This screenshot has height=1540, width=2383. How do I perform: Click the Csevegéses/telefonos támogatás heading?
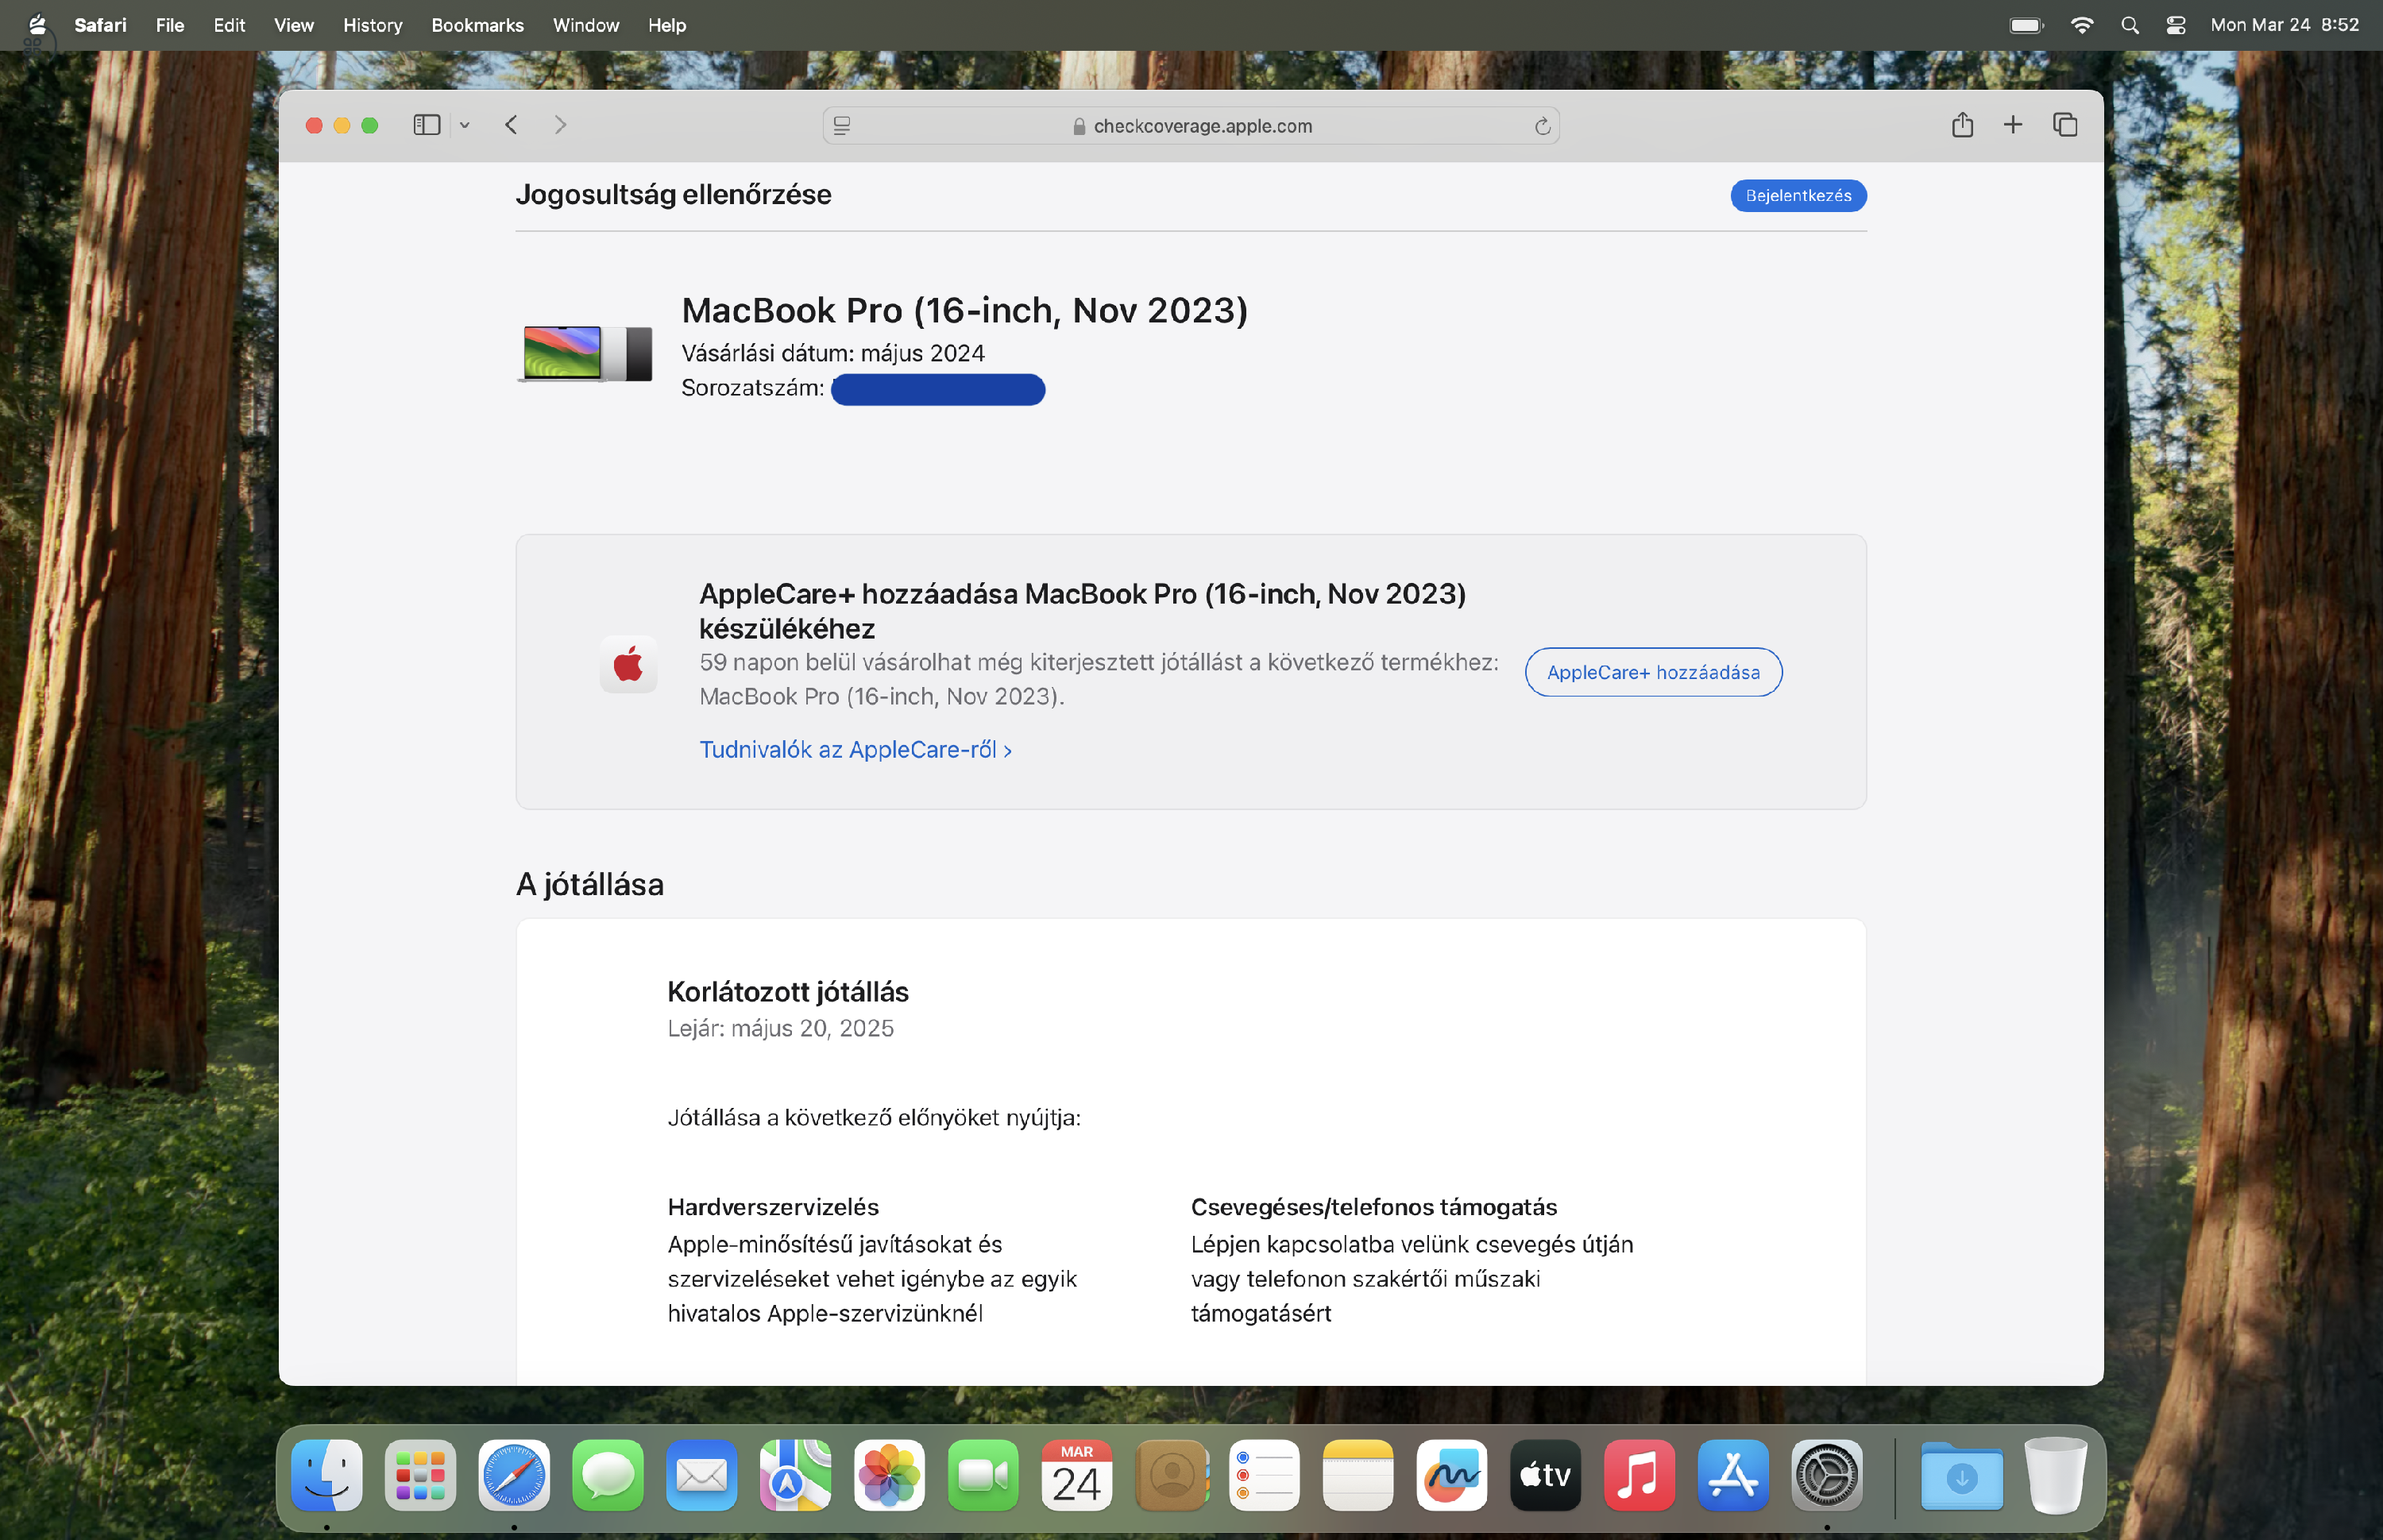pyautogui.click(x=1374, y=1207)
